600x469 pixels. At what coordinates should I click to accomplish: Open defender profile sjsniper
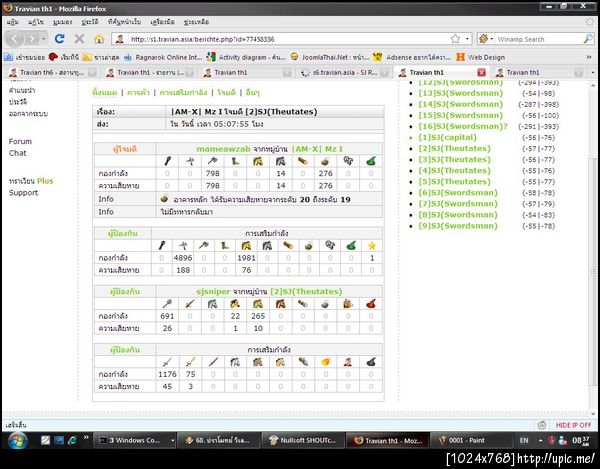213,291
